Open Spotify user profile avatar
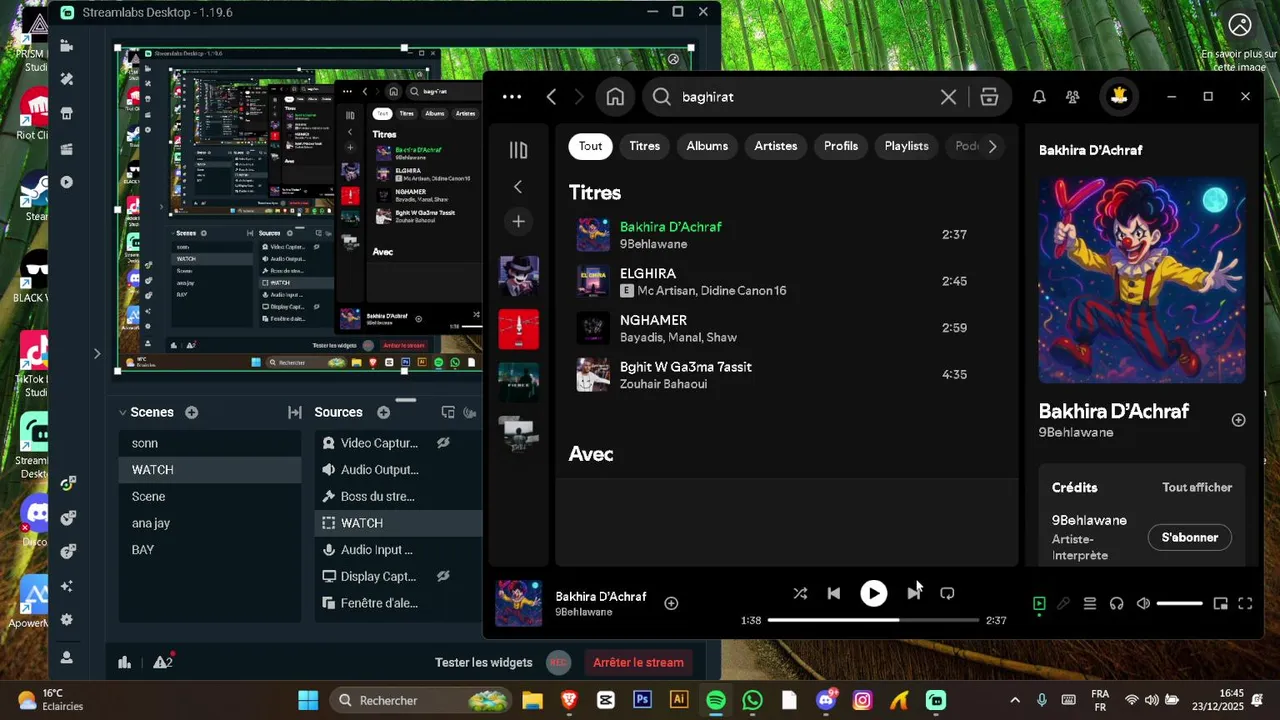This screenshot has height=720, width=1280. pos(1119,97)
